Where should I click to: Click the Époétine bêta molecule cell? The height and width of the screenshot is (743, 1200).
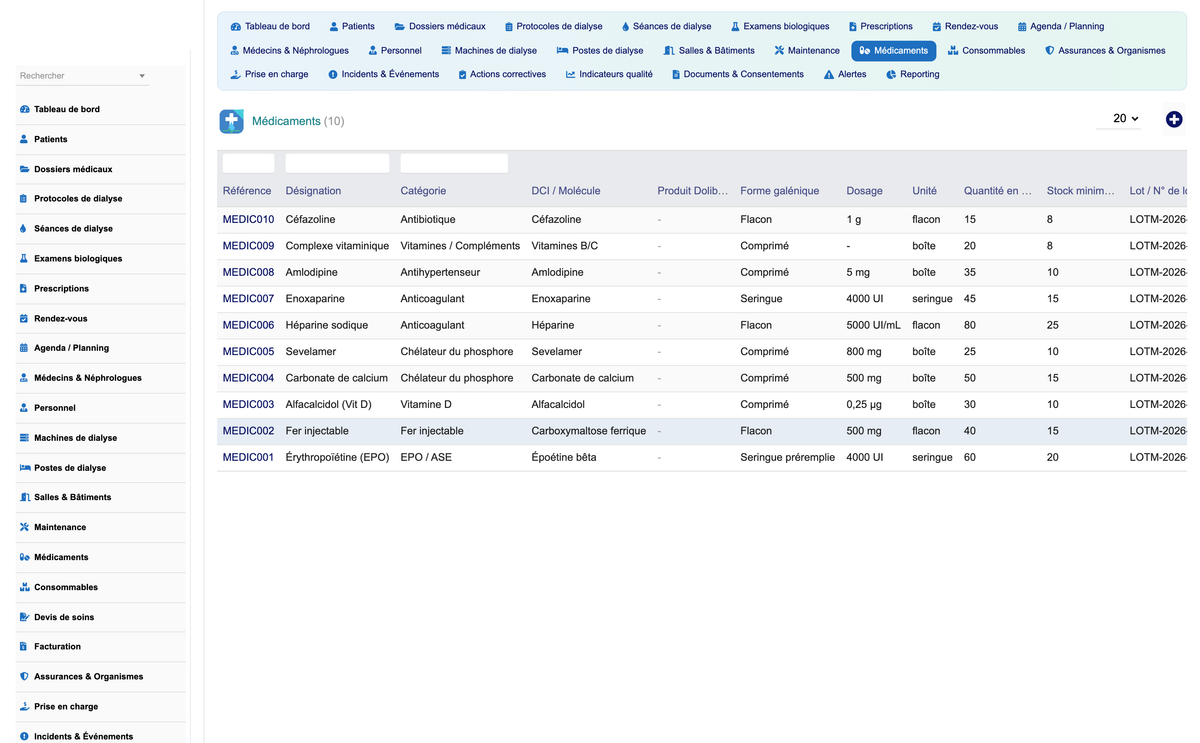click(x=564, y=457)
